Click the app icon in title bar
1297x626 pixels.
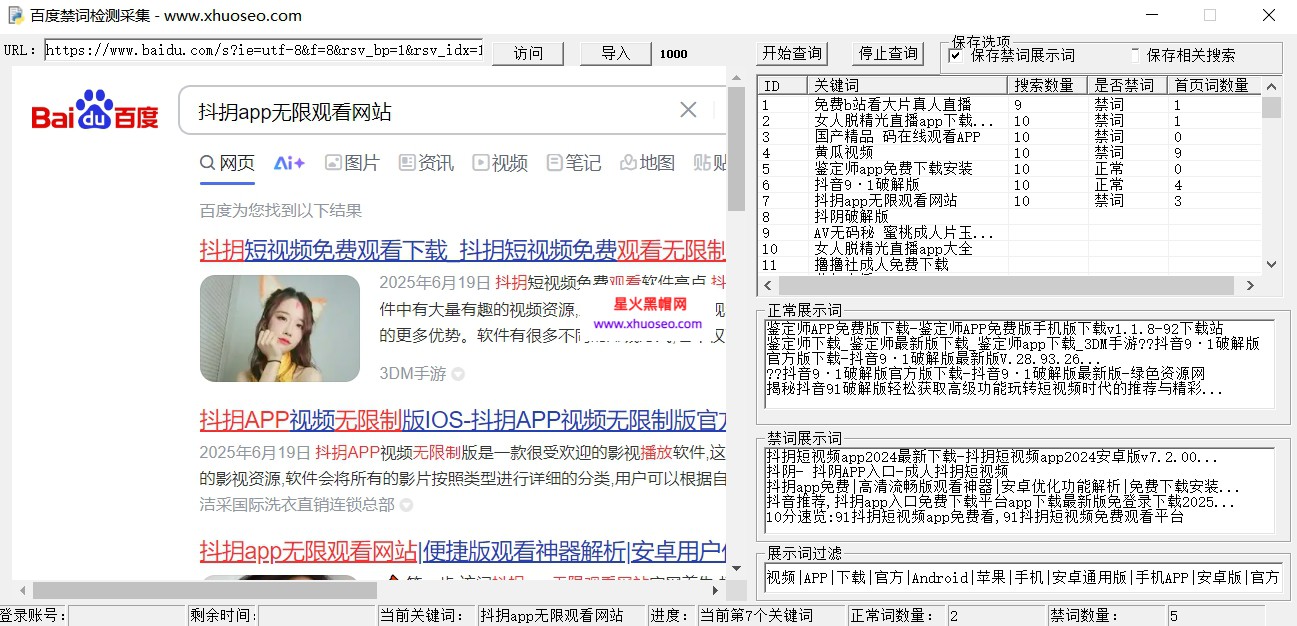pyautogui.click(x=16, y=15)
